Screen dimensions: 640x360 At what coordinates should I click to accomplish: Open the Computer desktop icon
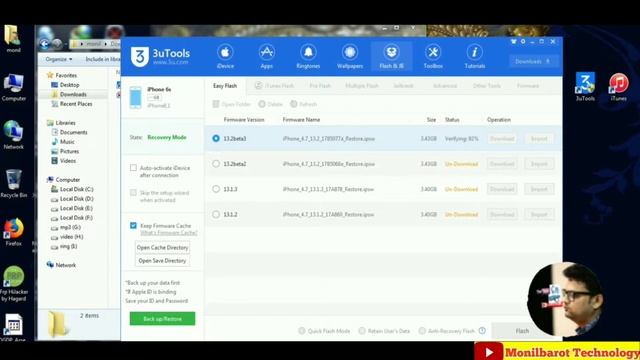(x=13, y=87)
